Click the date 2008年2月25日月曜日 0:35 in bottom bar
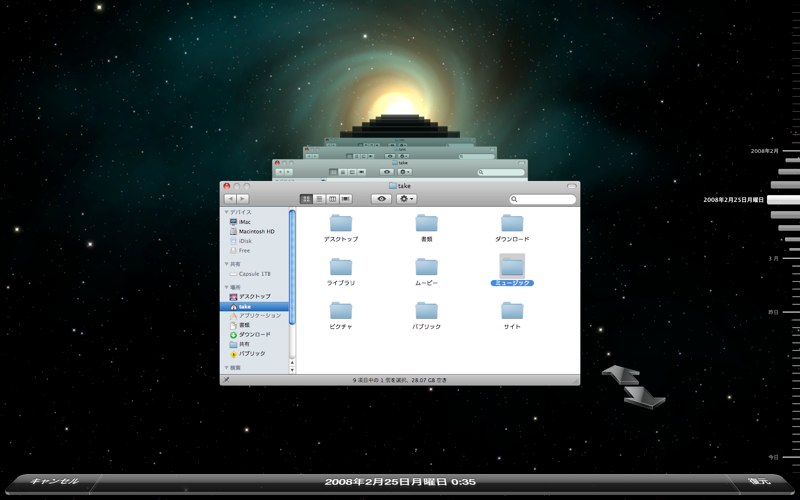 (400, 482)
